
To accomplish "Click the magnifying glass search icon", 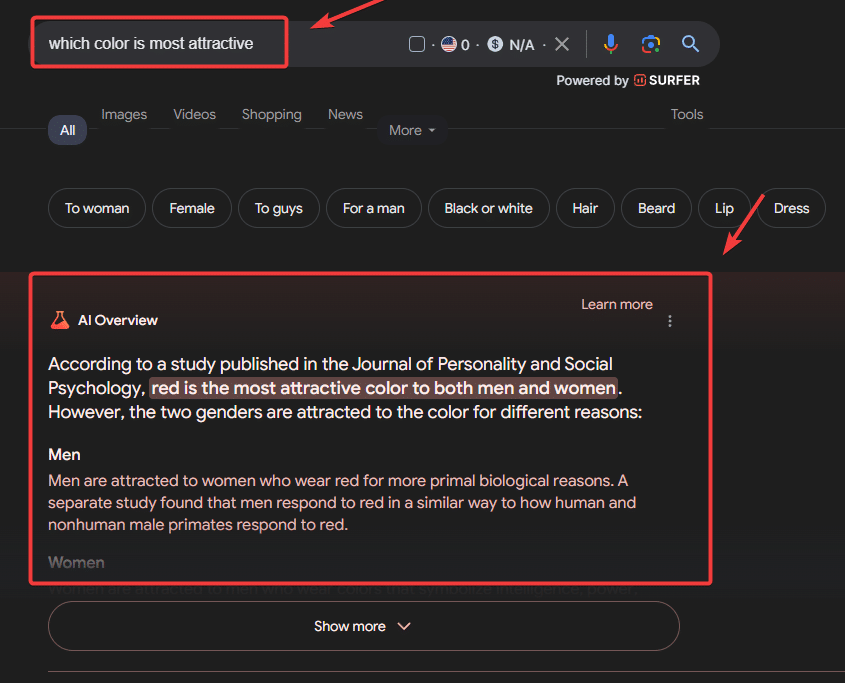I will coord(690,44).
